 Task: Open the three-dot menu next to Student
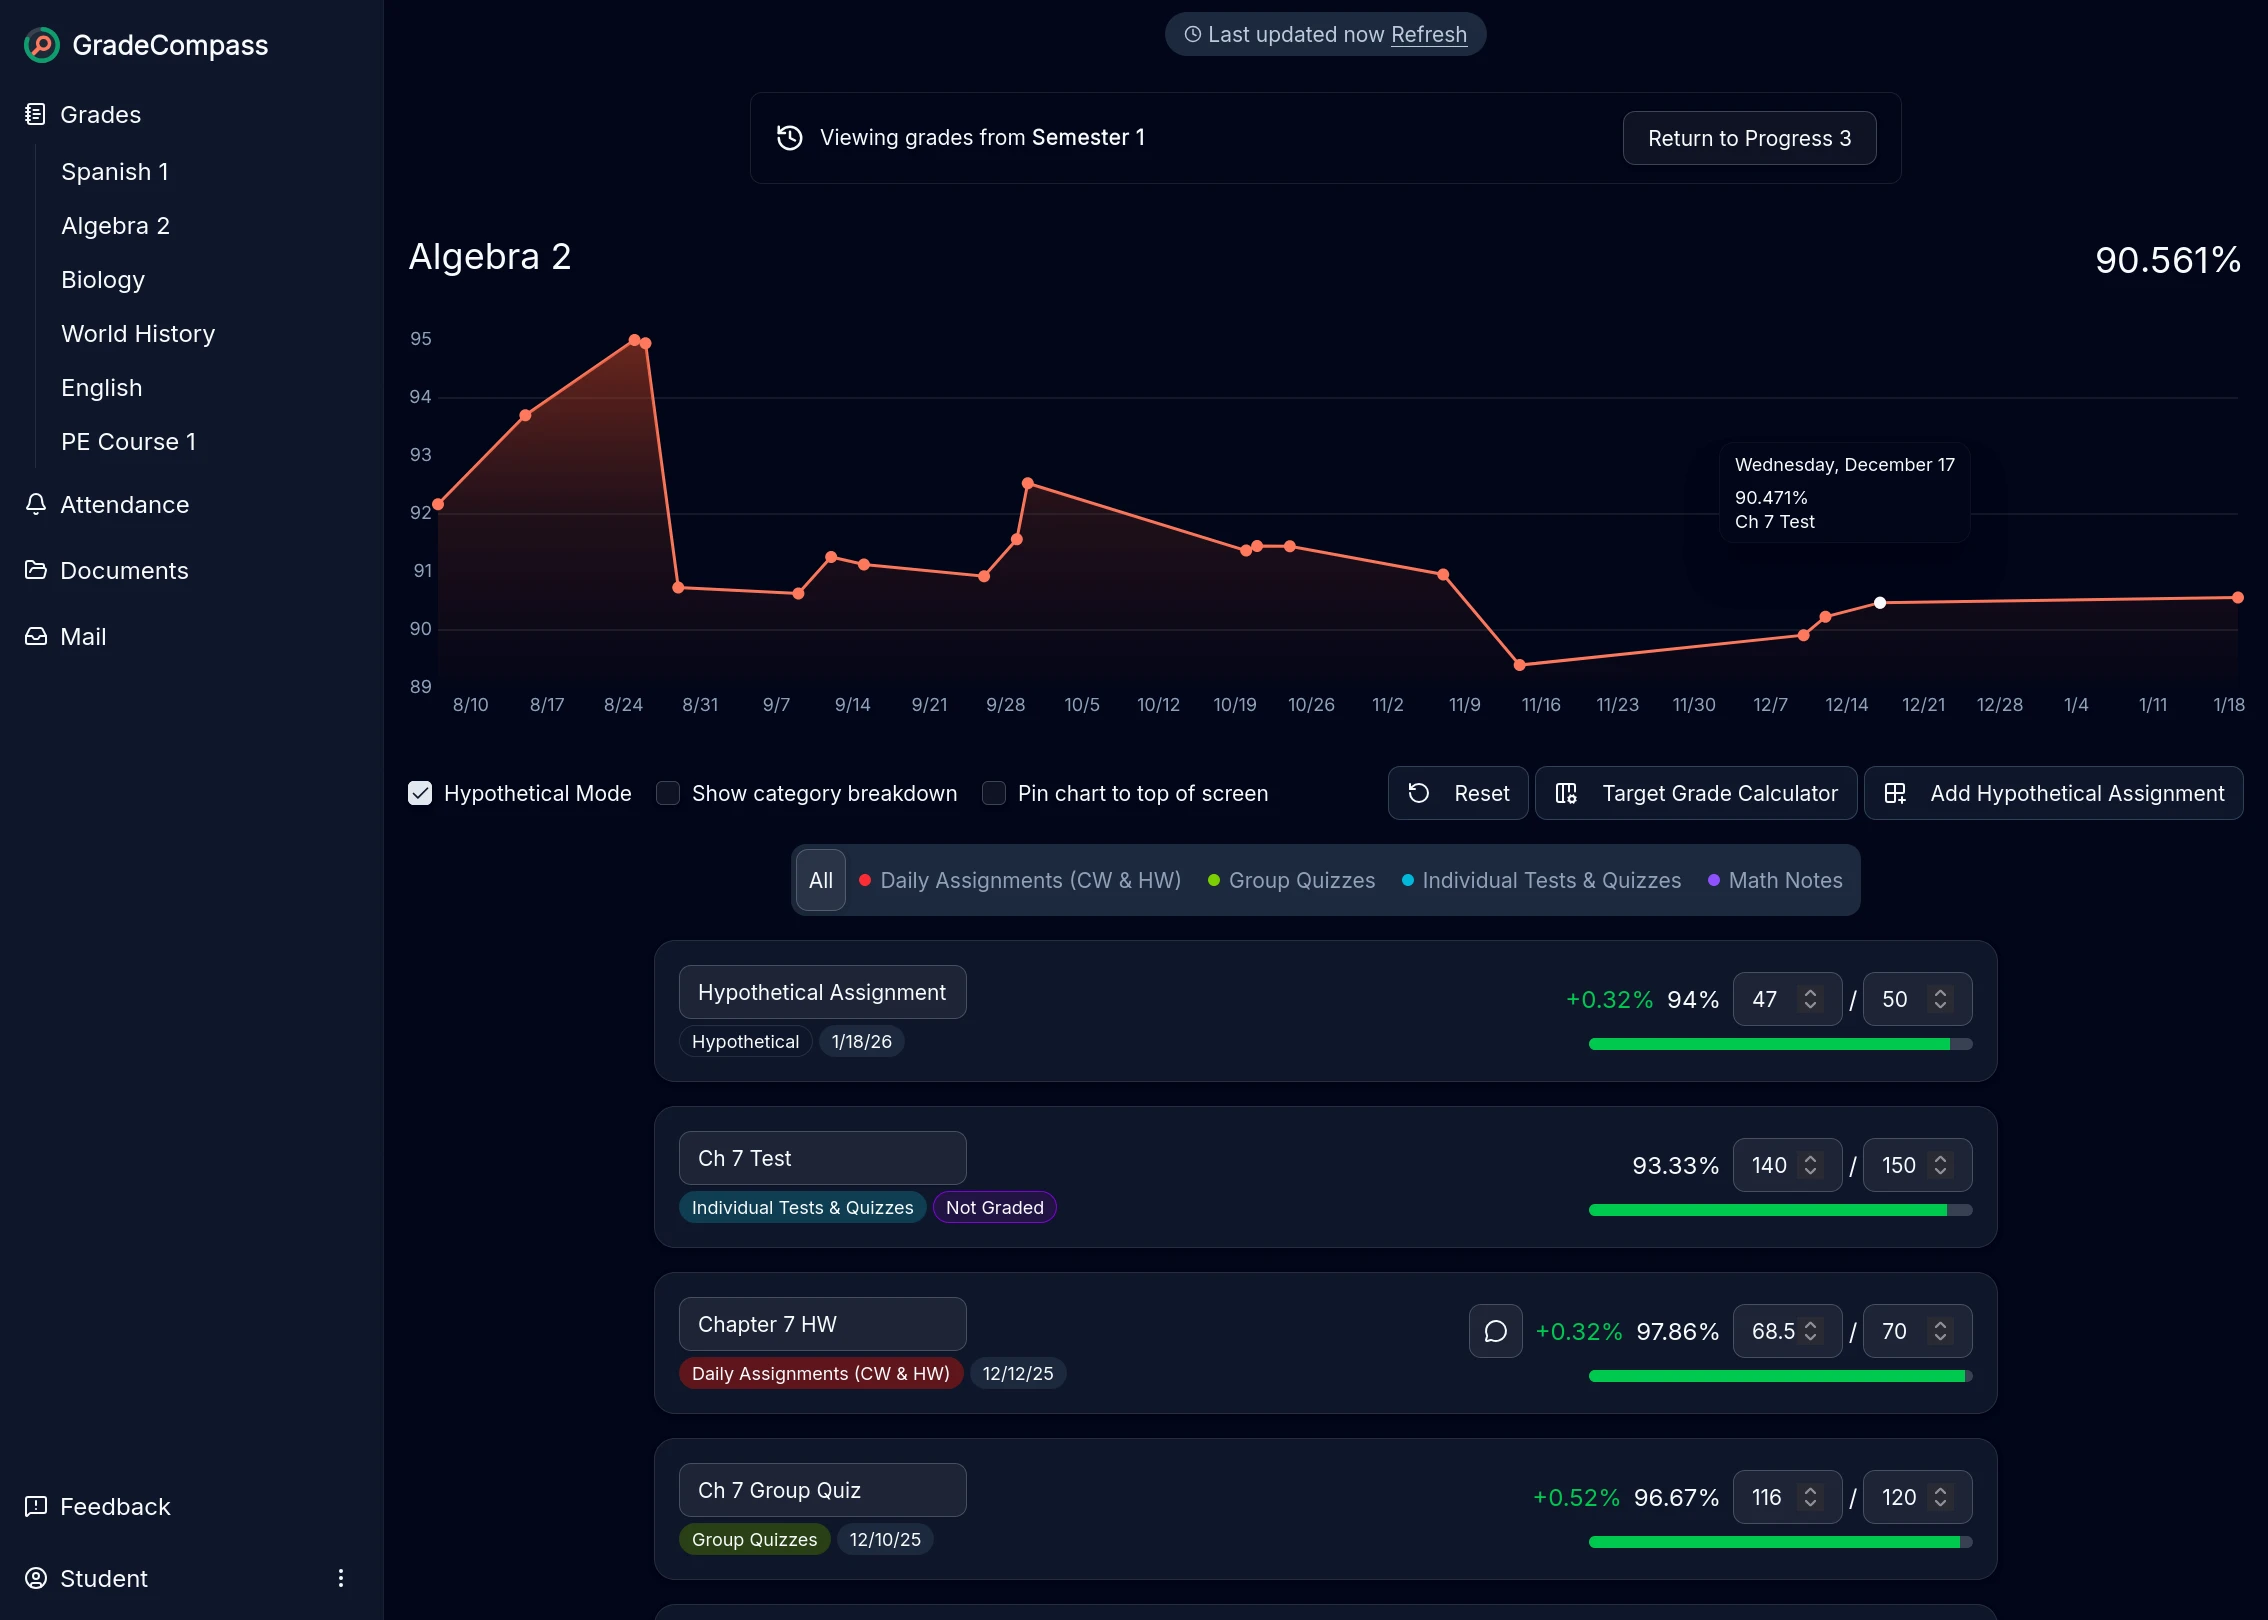(x=341, y=1578)
